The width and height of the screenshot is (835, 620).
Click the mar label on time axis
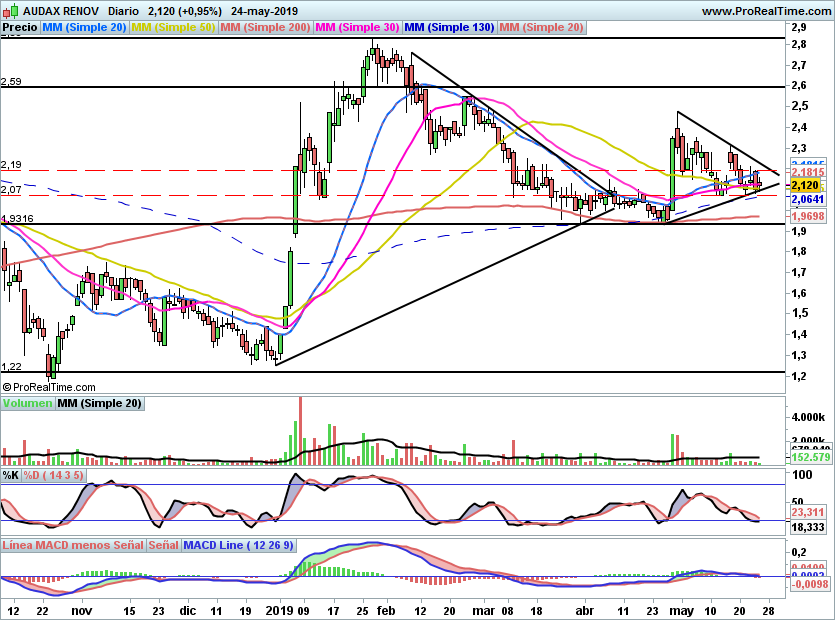484,610
